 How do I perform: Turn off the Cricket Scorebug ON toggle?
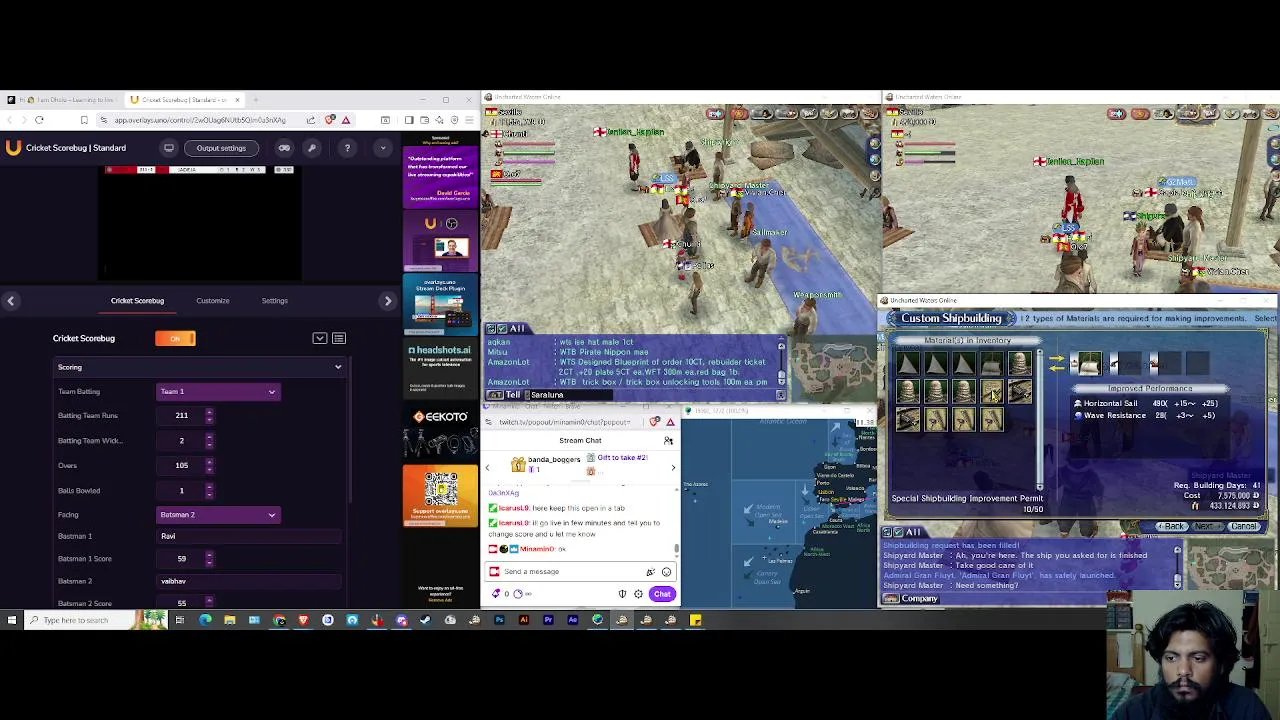point(175,339)
